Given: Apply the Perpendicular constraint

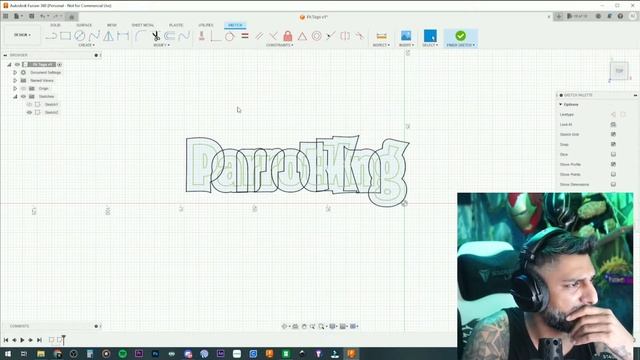Looking at the screenshot, I should (x=273, y=36).
